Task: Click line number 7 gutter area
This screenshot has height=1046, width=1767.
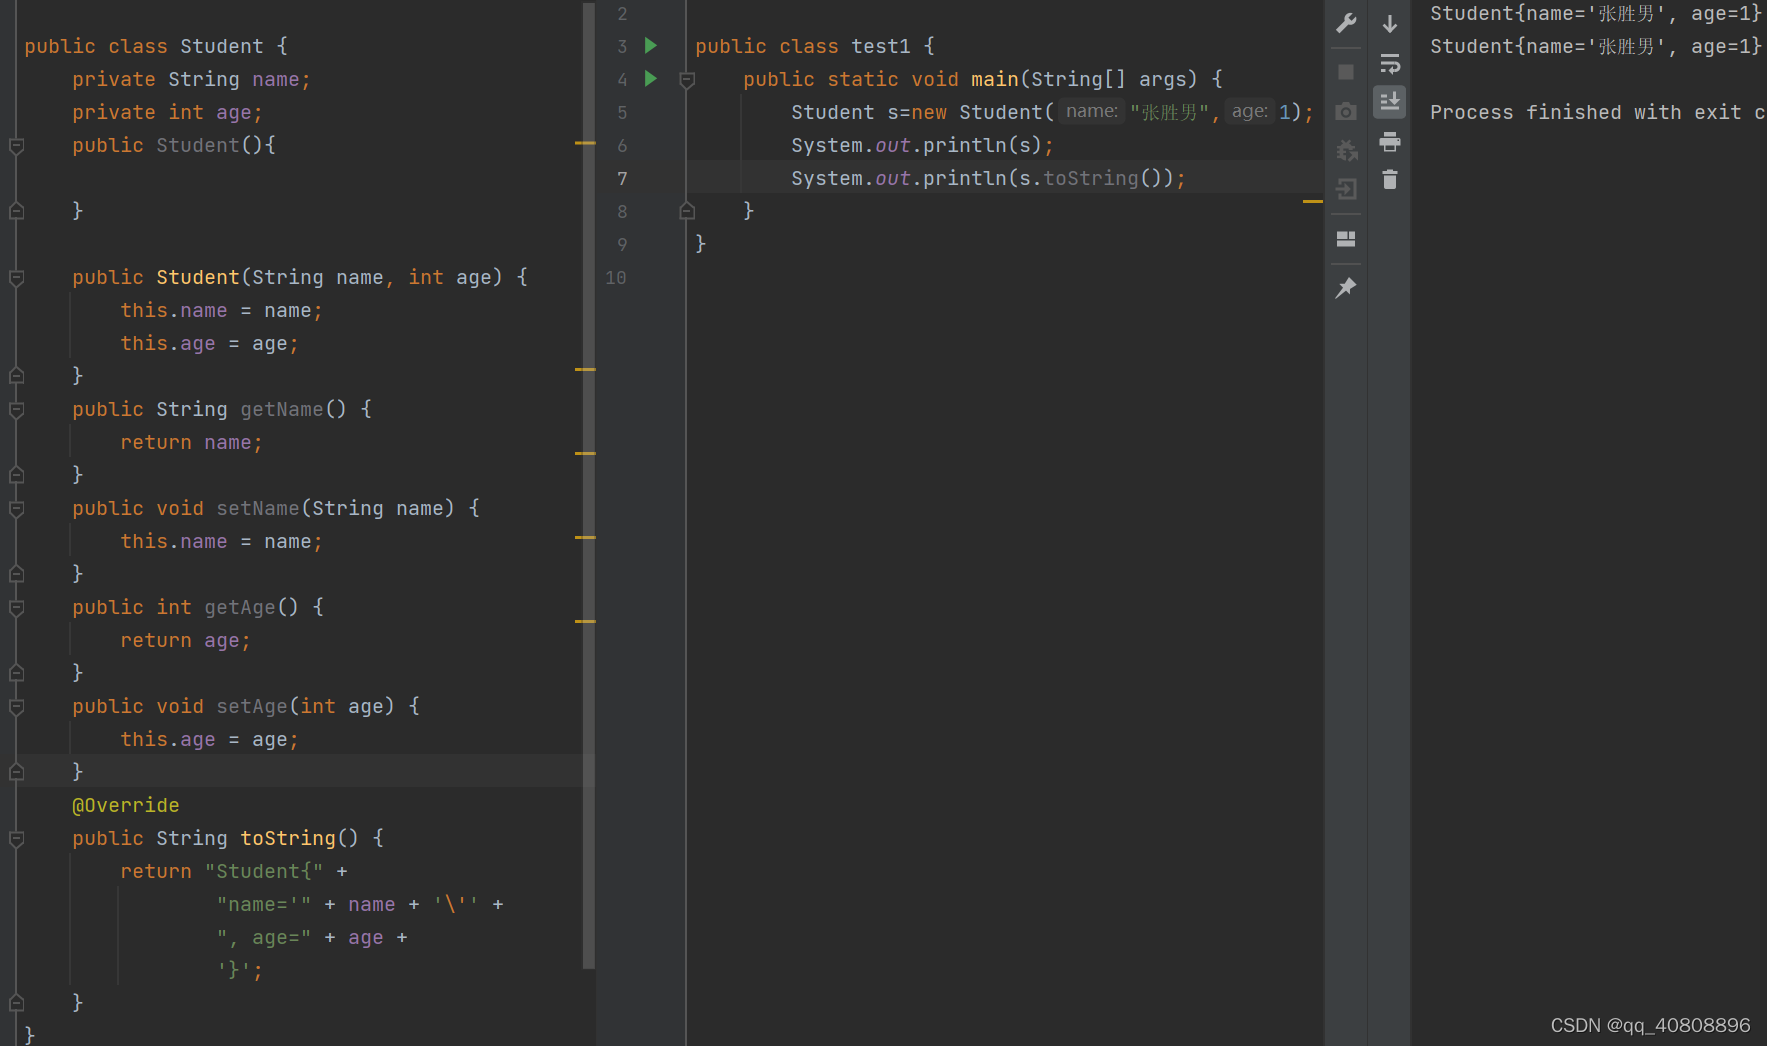Action: (622, 178)
